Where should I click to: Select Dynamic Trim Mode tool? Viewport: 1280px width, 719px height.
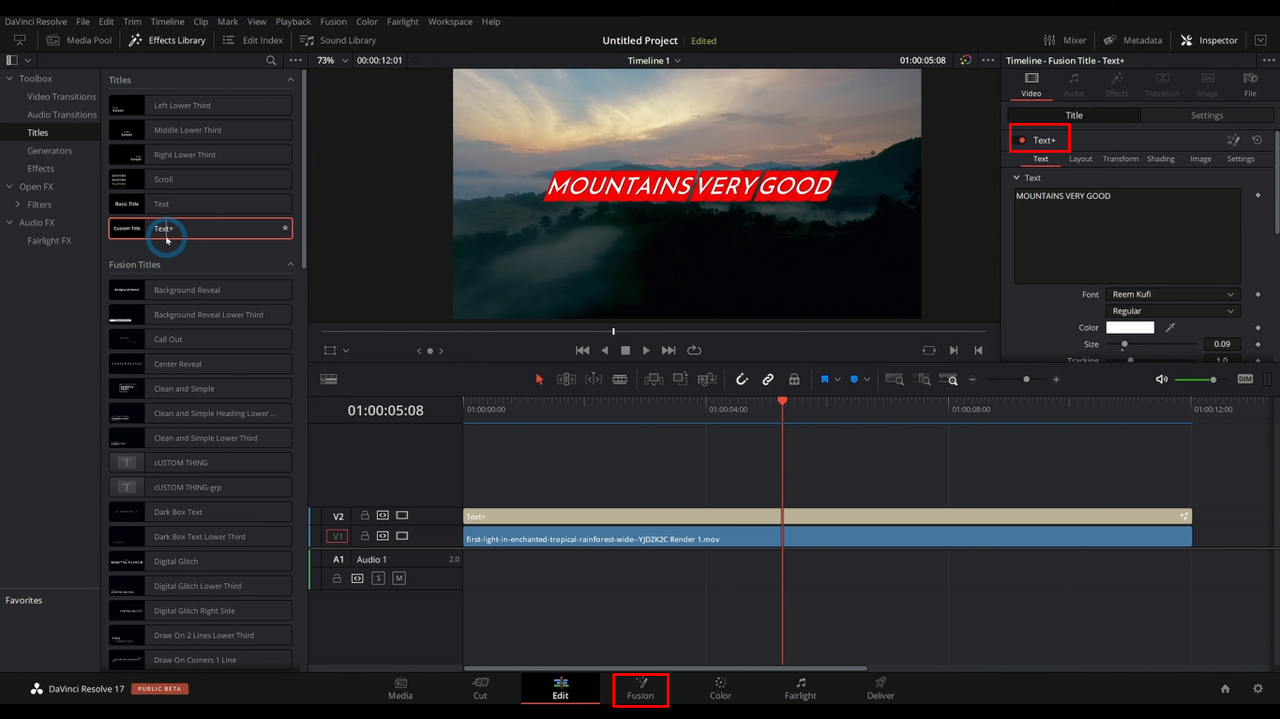tap(593, 379)
